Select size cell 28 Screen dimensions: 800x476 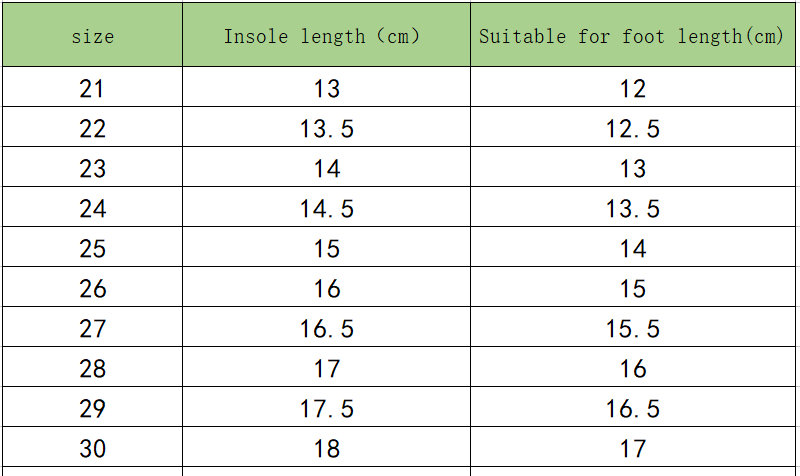[x=92, y=369]
